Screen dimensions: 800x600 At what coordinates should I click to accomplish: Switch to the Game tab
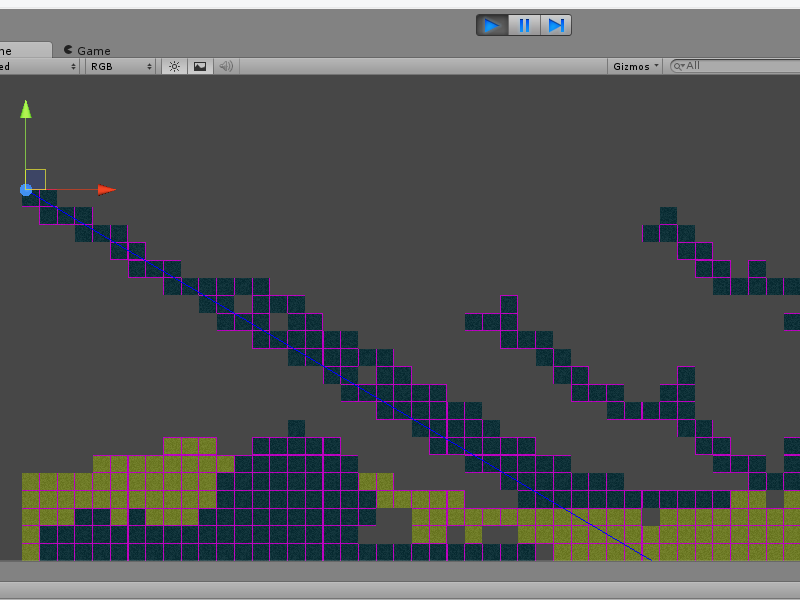coord(87,51)
